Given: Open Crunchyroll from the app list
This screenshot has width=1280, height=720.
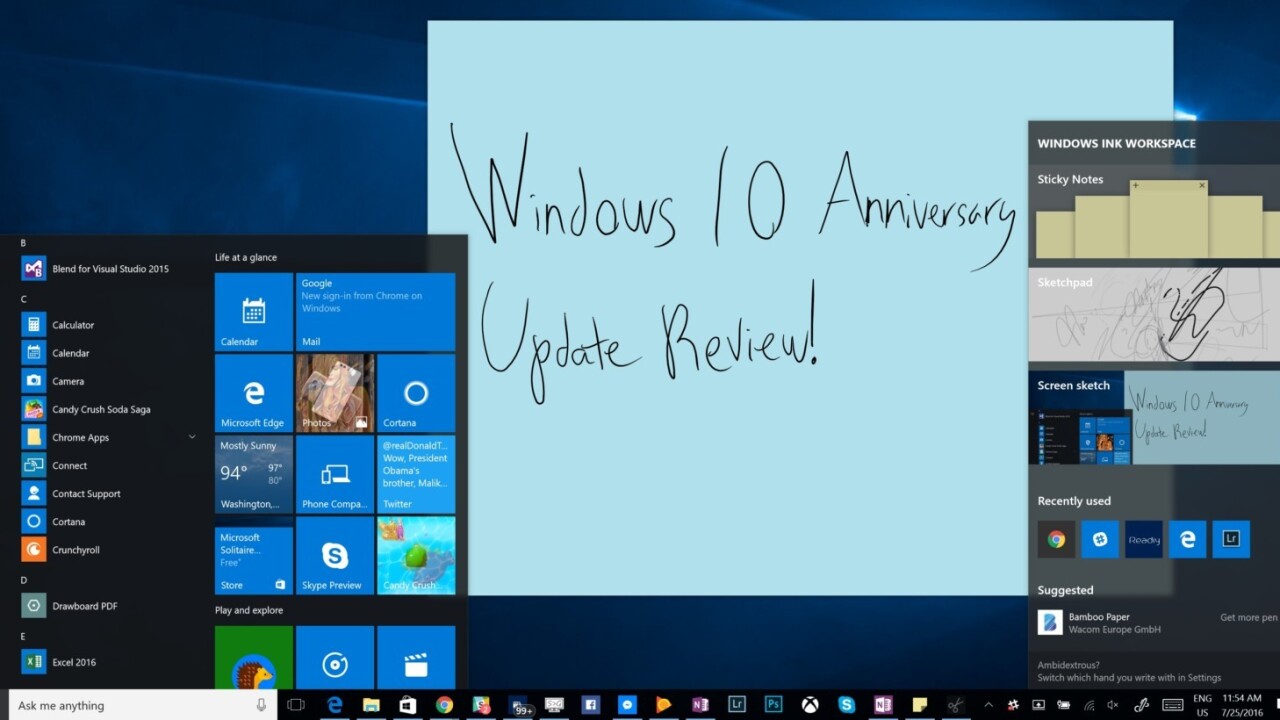Looking at the screenshot, I should click(x=76, y=550).
